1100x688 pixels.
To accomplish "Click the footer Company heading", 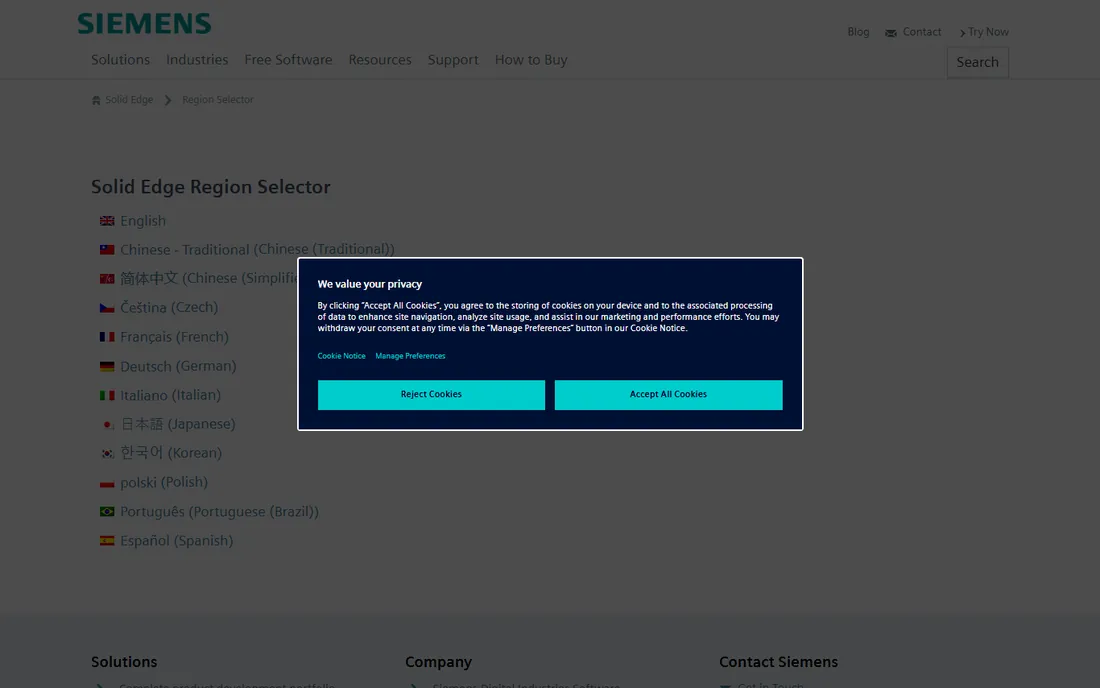I will tap(438, 662).
